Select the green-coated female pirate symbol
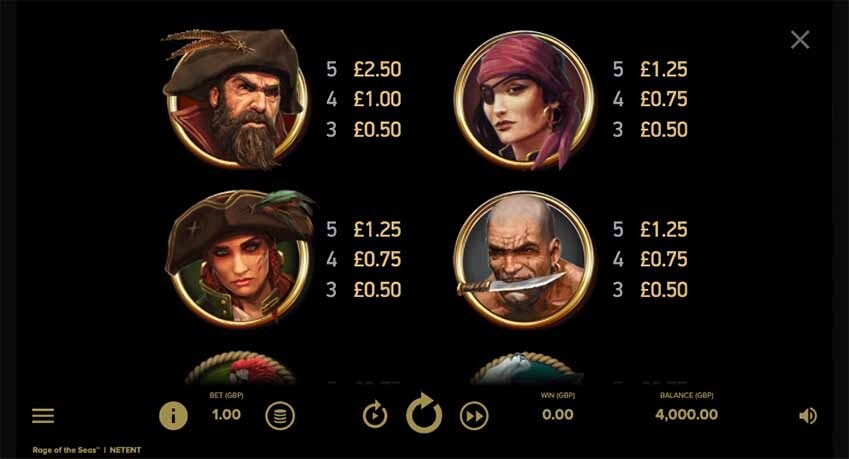This screenshot has width=849, height=459. pyautogui.click(x=239, y=259)
